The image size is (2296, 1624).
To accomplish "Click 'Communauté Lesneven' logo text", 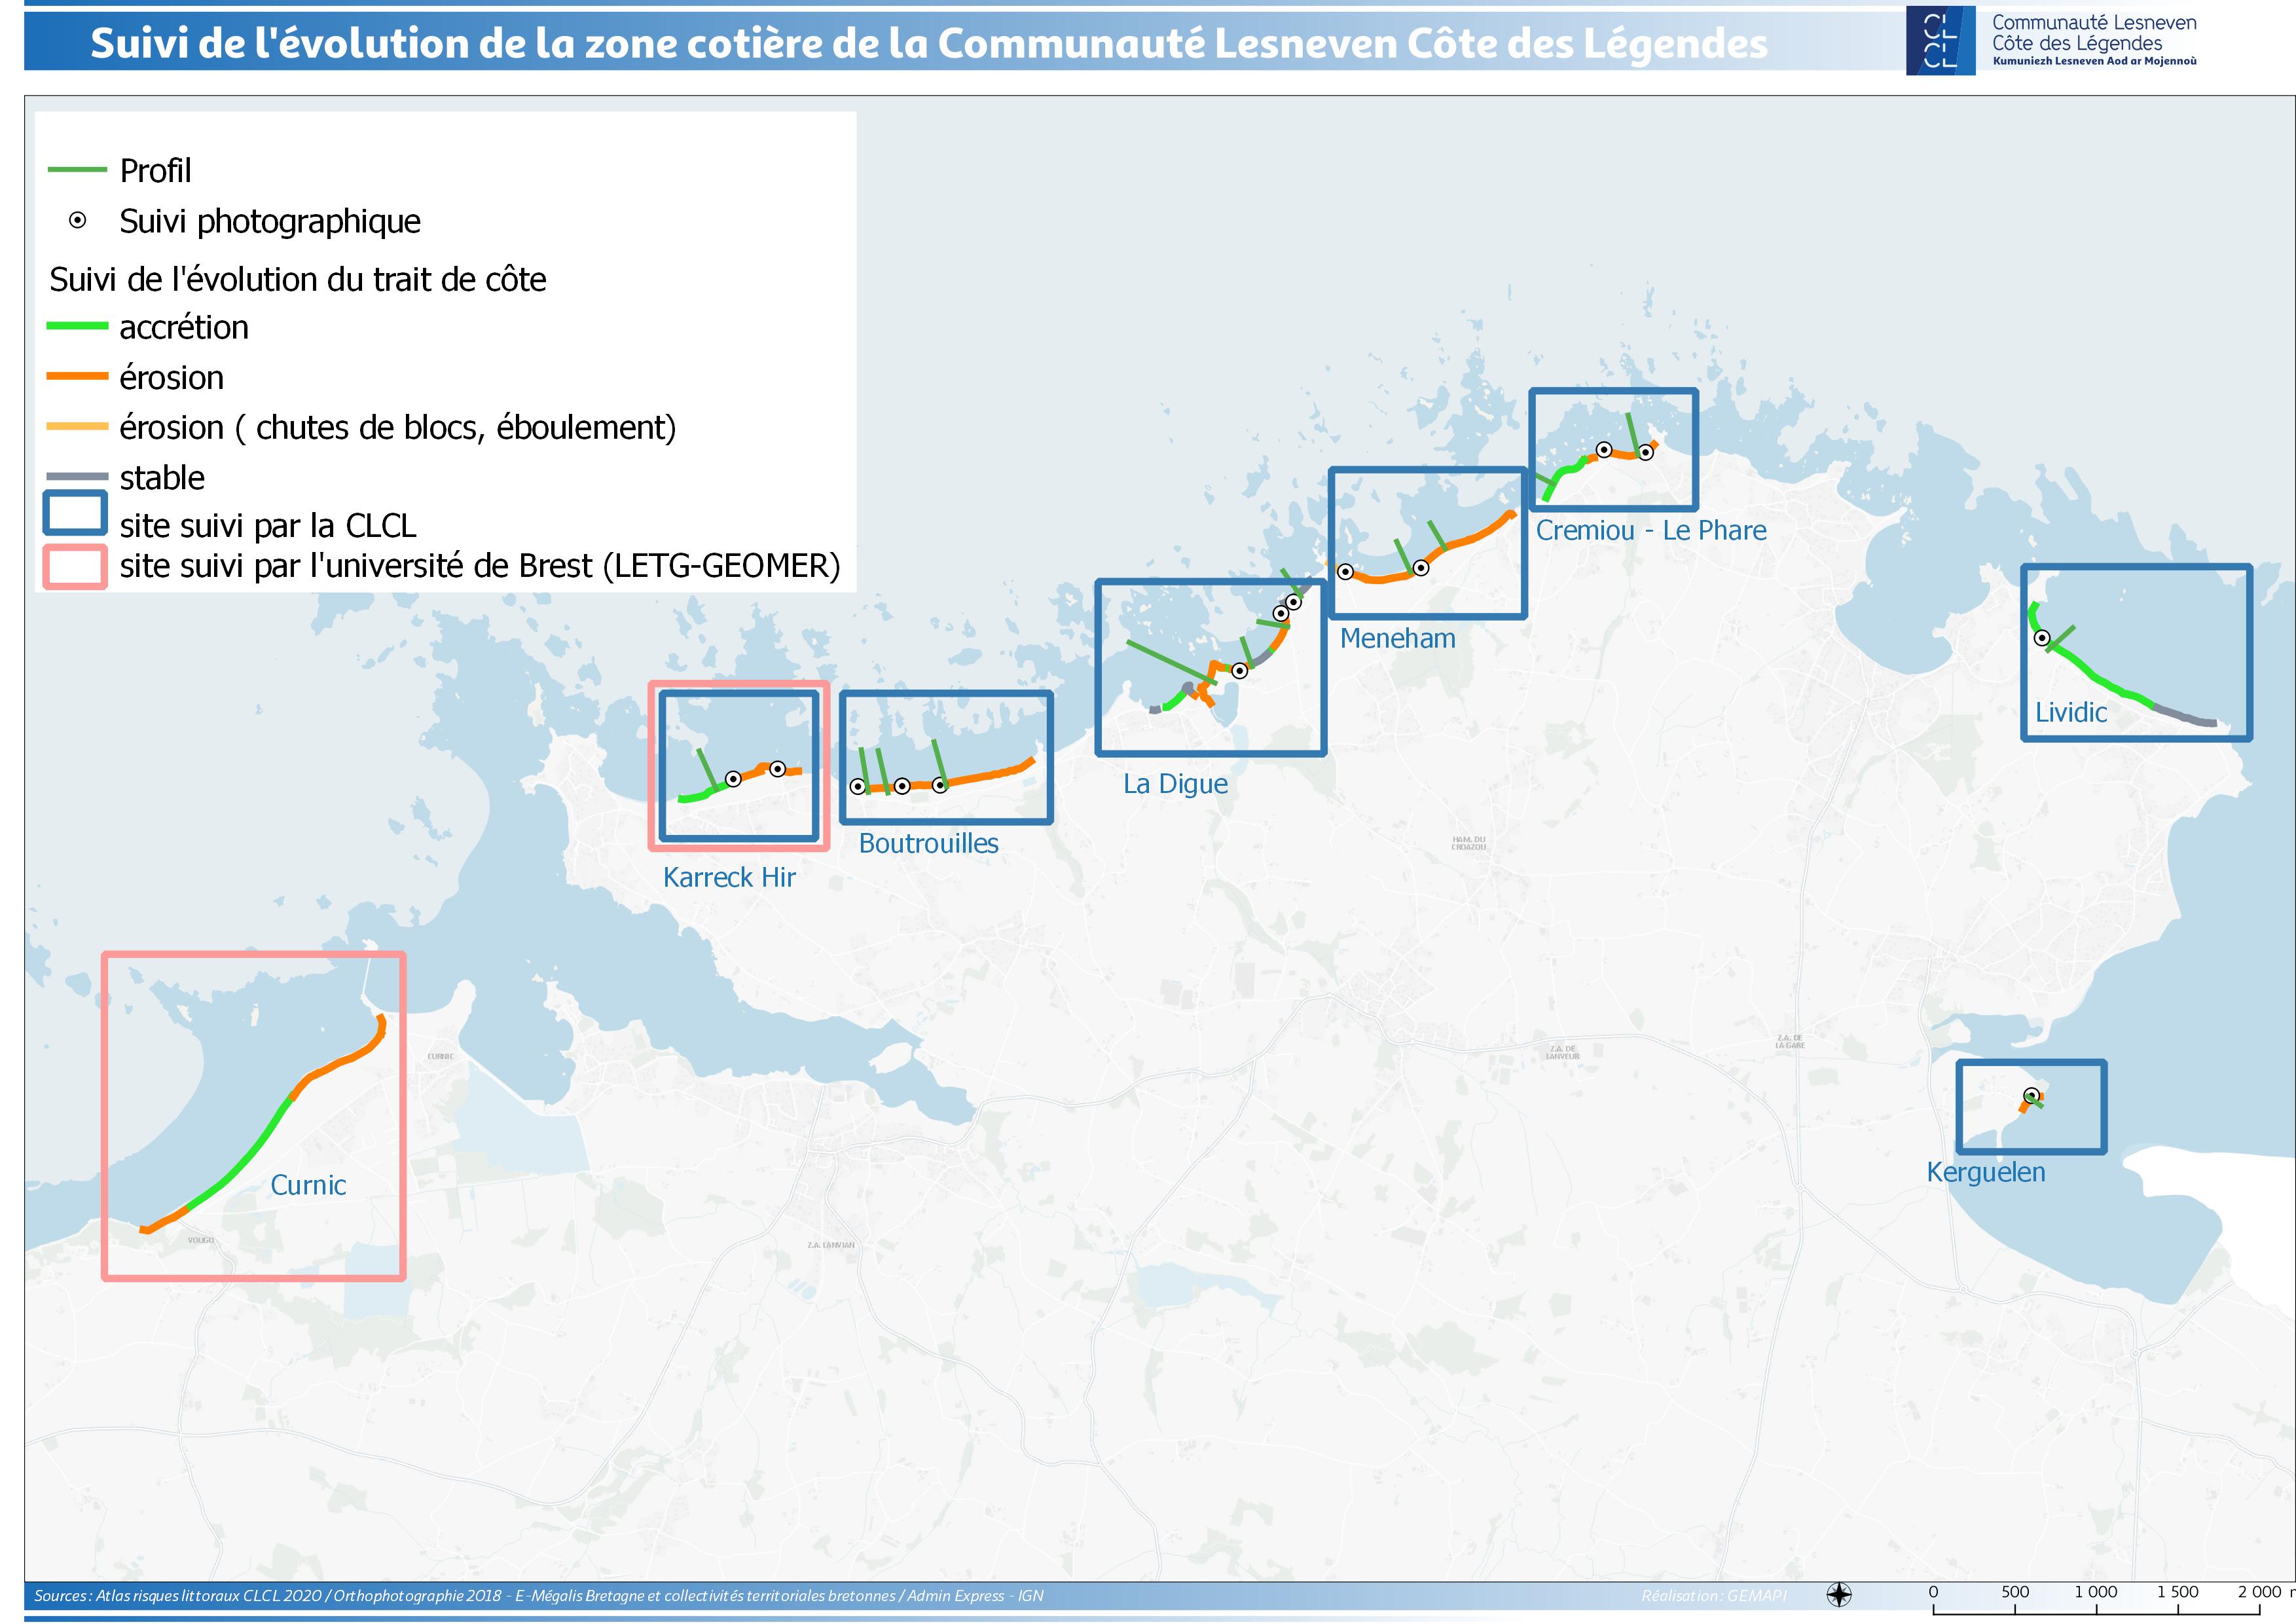I will pyautogui.click(x=2094, y=22).
